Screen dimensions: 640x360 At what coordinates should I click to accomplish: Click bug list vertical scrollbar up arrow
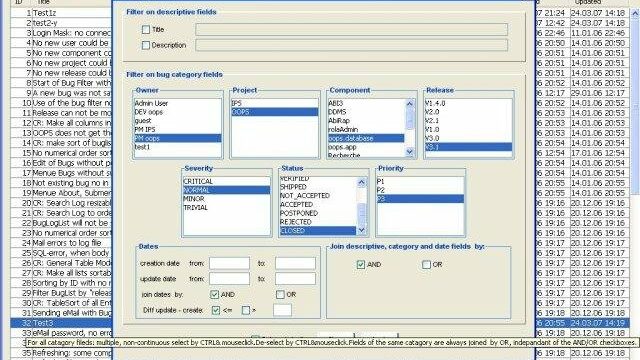635,13
